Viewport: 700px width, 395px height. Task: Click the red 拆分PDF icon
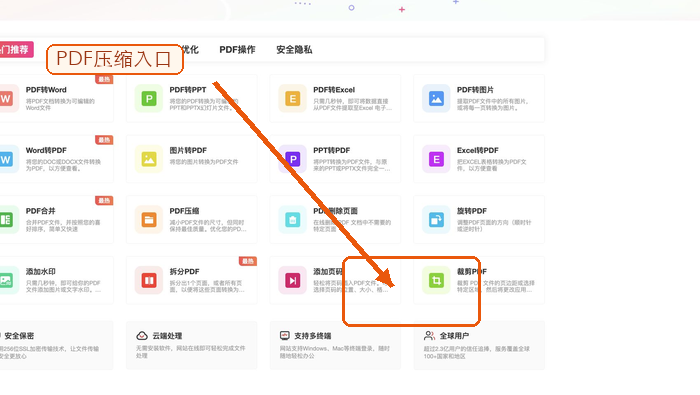click(x=149, y=280)
